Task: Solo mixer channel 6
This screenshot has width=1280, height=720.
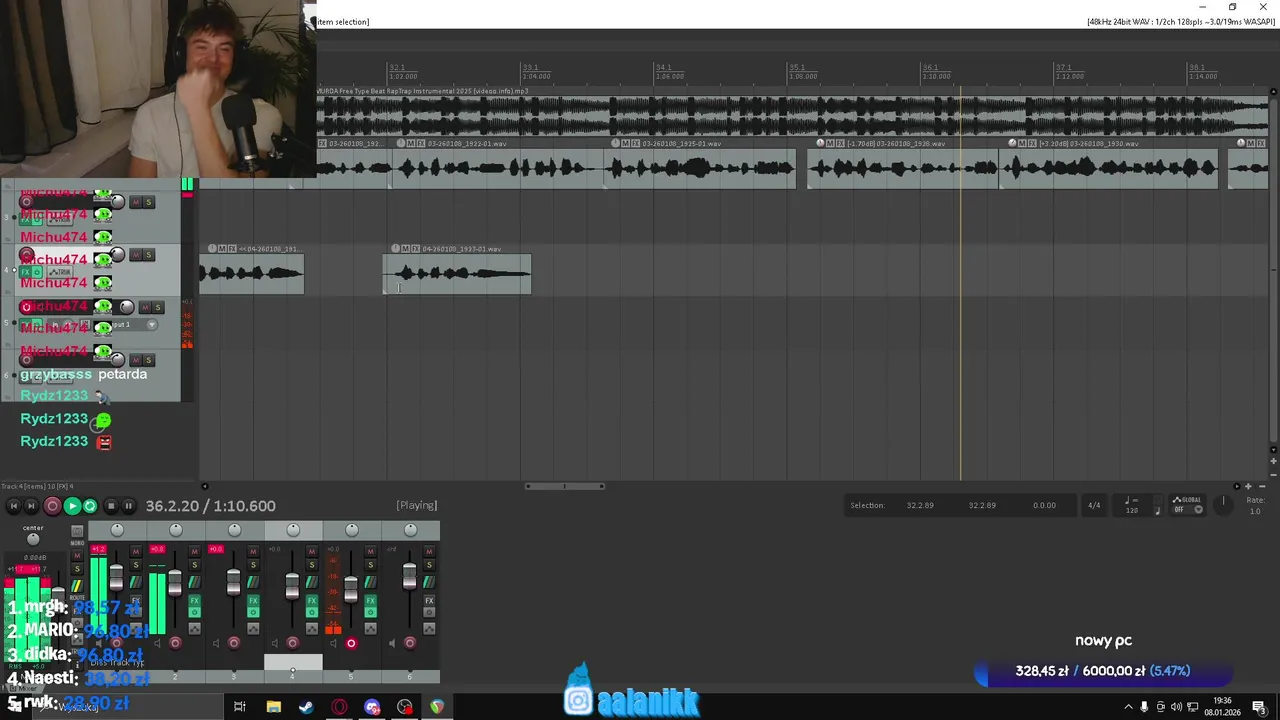Action: click(429, 564)
